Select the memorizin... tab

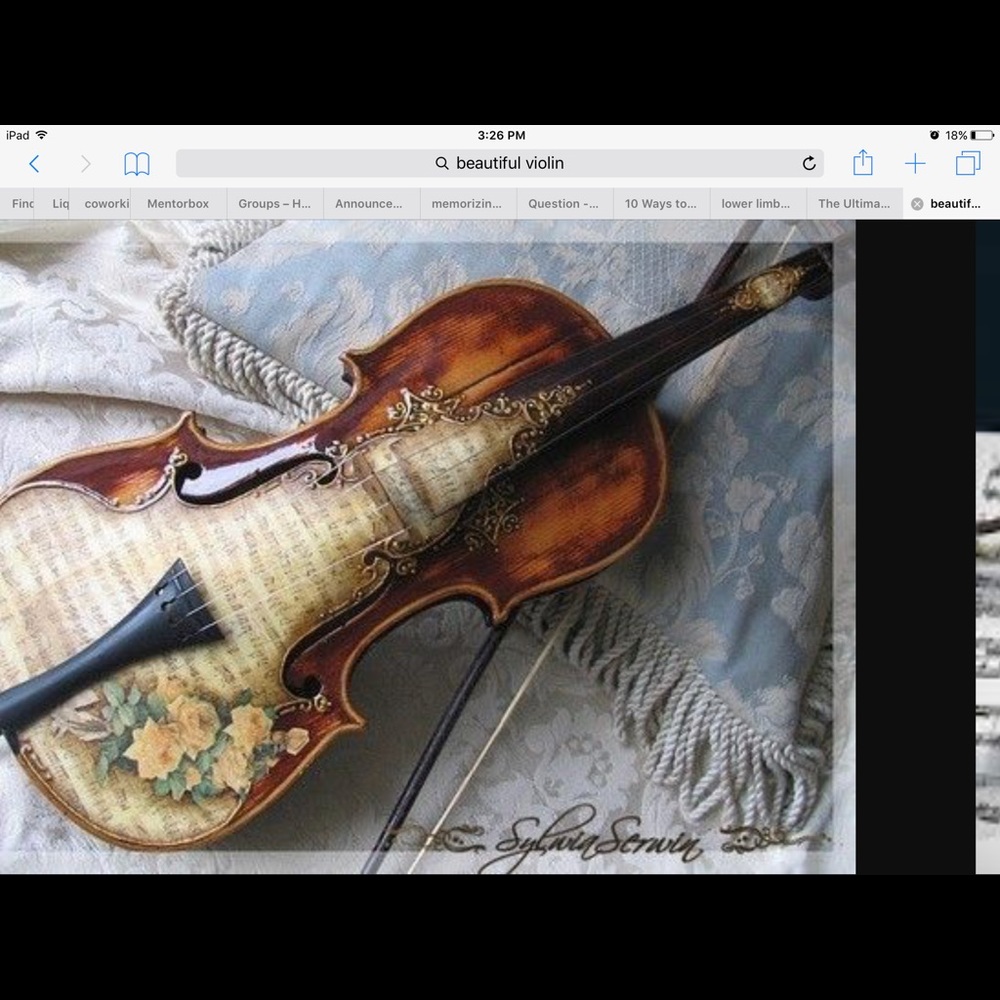(466, 204)
